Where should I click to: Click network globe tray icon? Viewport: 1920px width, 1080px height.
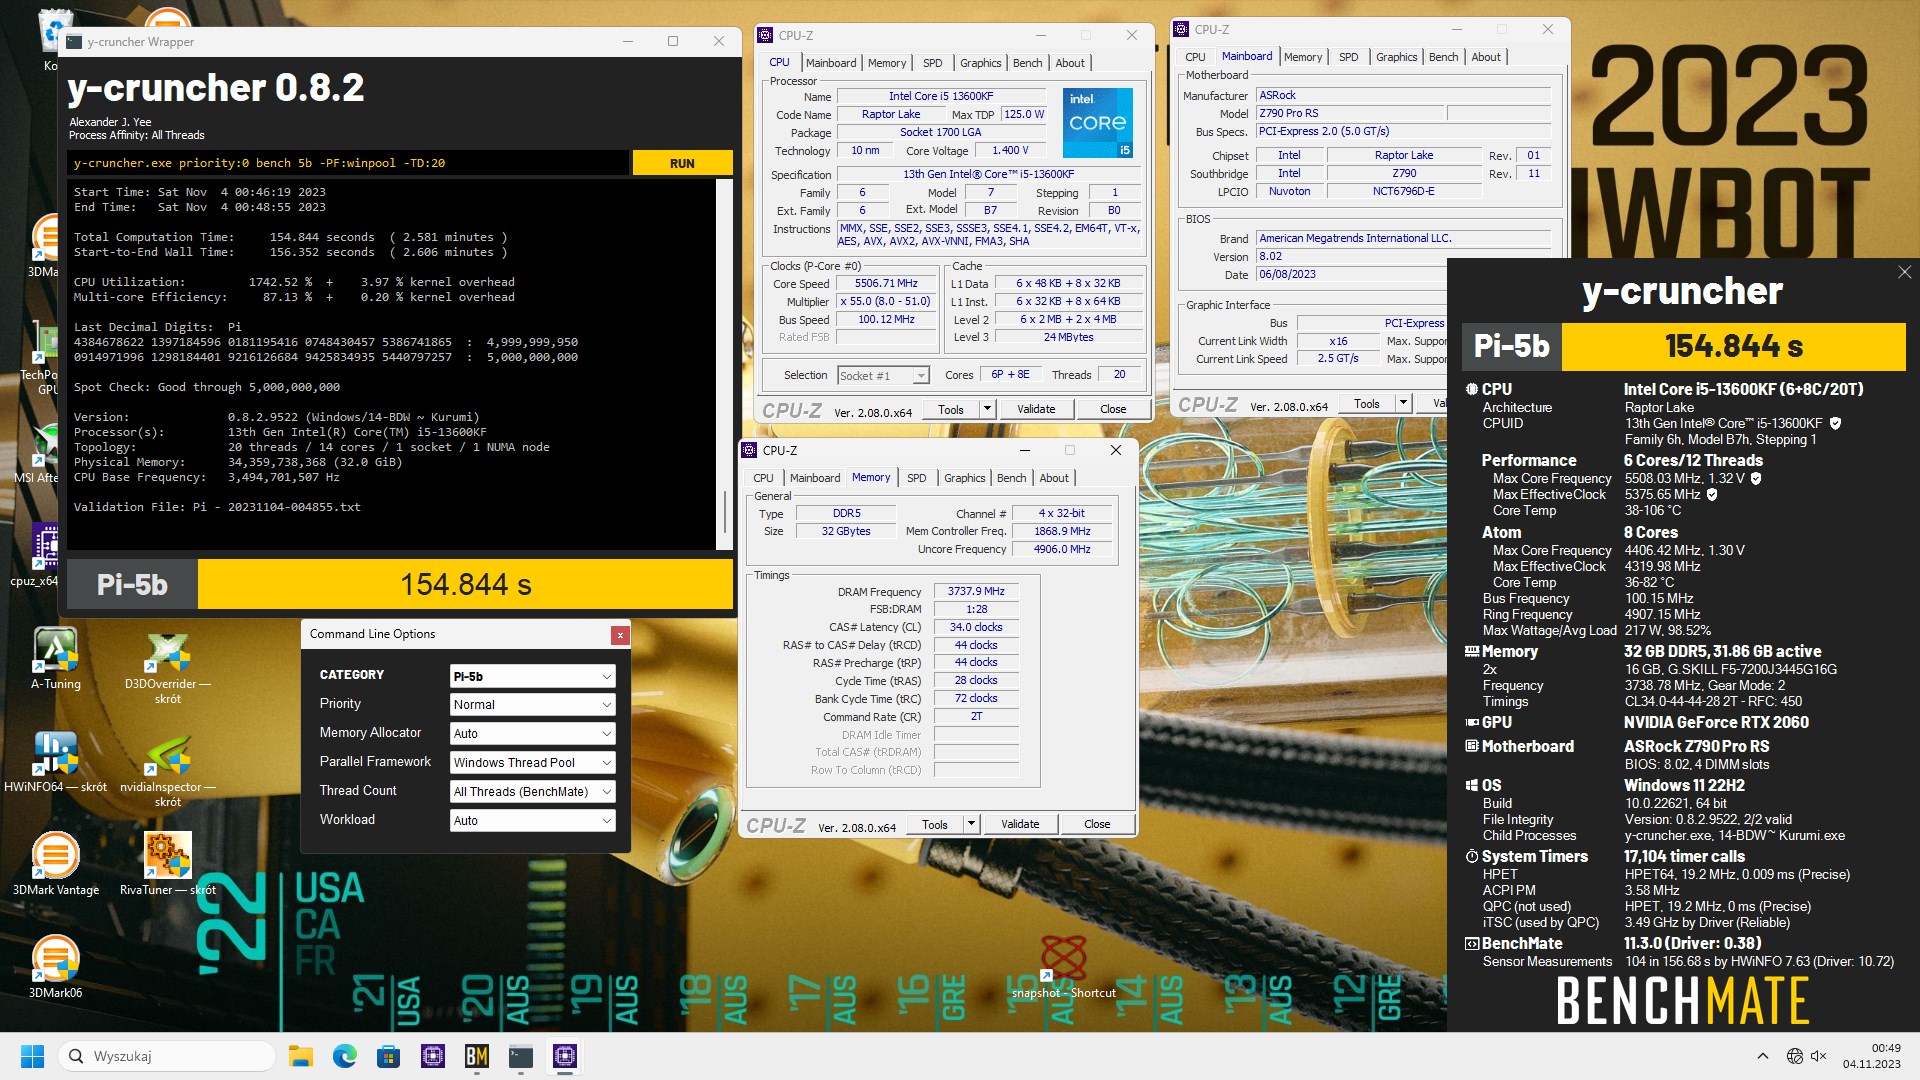click(1795, 1056)
